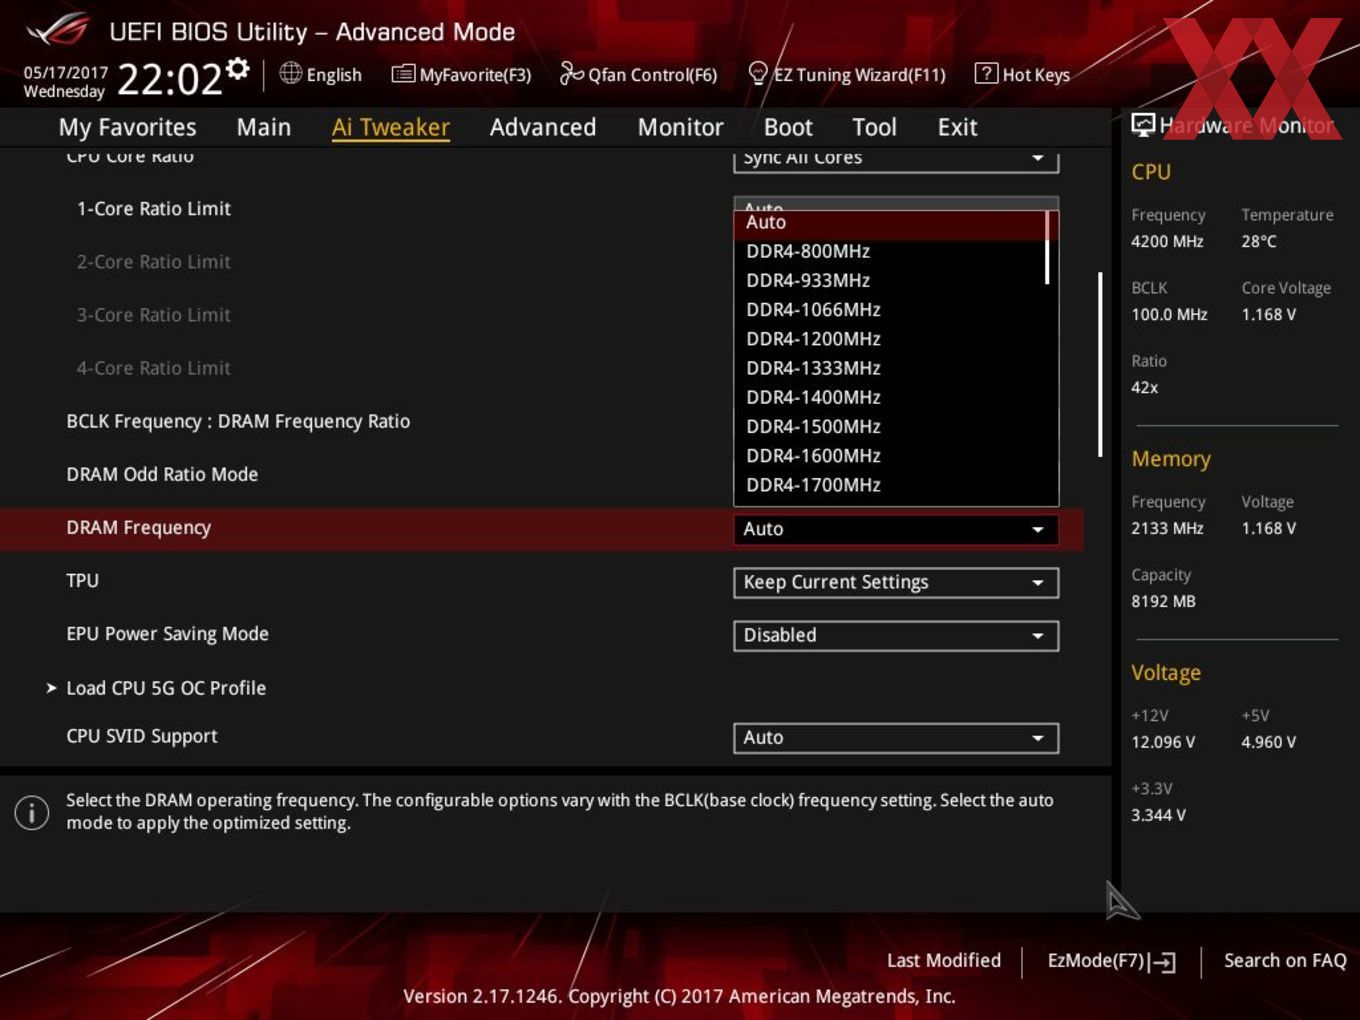Click the 22:02 clock display
Screen dimensions: 1360x1020
pyautogui.click(x=170, y=79)
